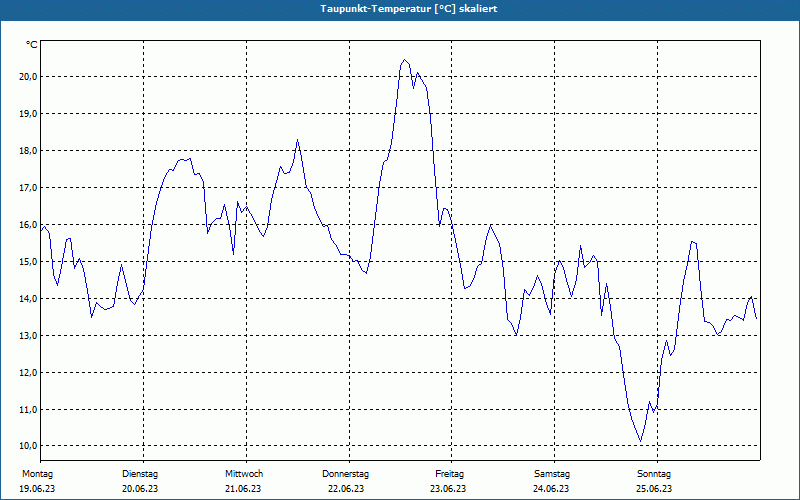Click the 17,0 axis value
Image resolution: width=800 pixels, height=500 pixels.
[28, 188]
